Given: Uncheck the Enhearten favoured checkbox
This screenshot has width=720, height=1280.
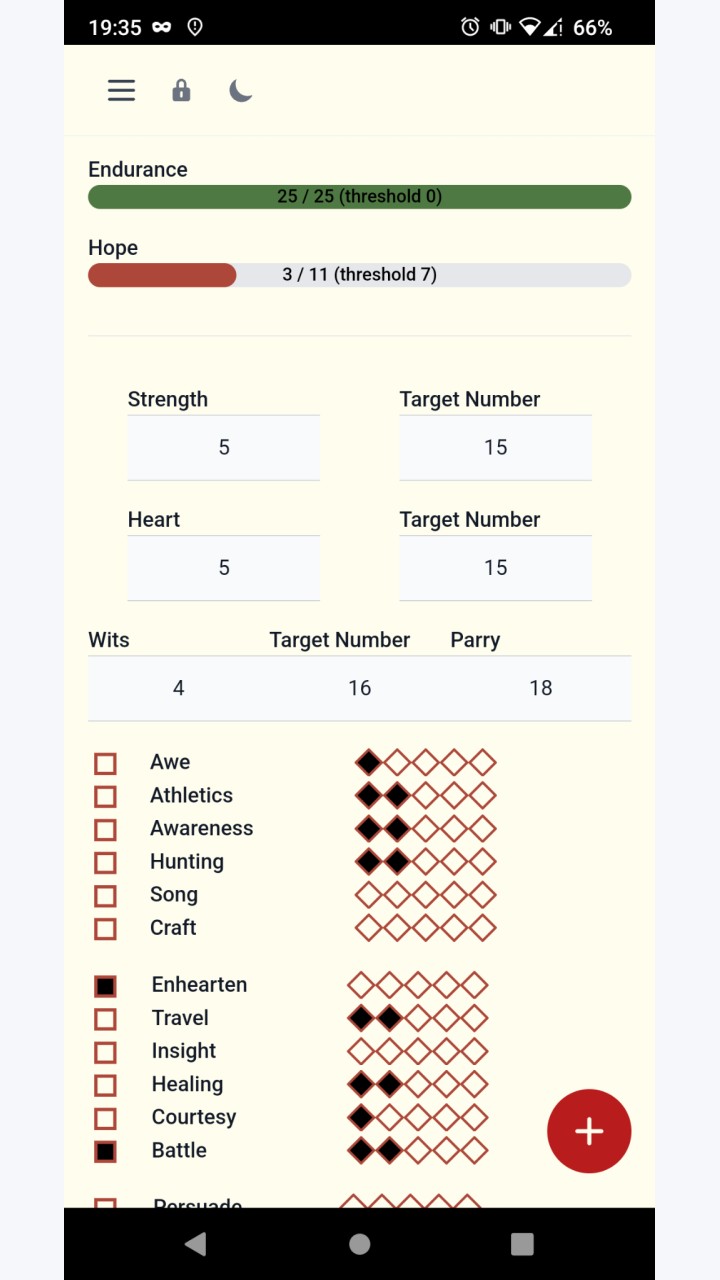Looking at the screenshot, I should tap(105, 986).
